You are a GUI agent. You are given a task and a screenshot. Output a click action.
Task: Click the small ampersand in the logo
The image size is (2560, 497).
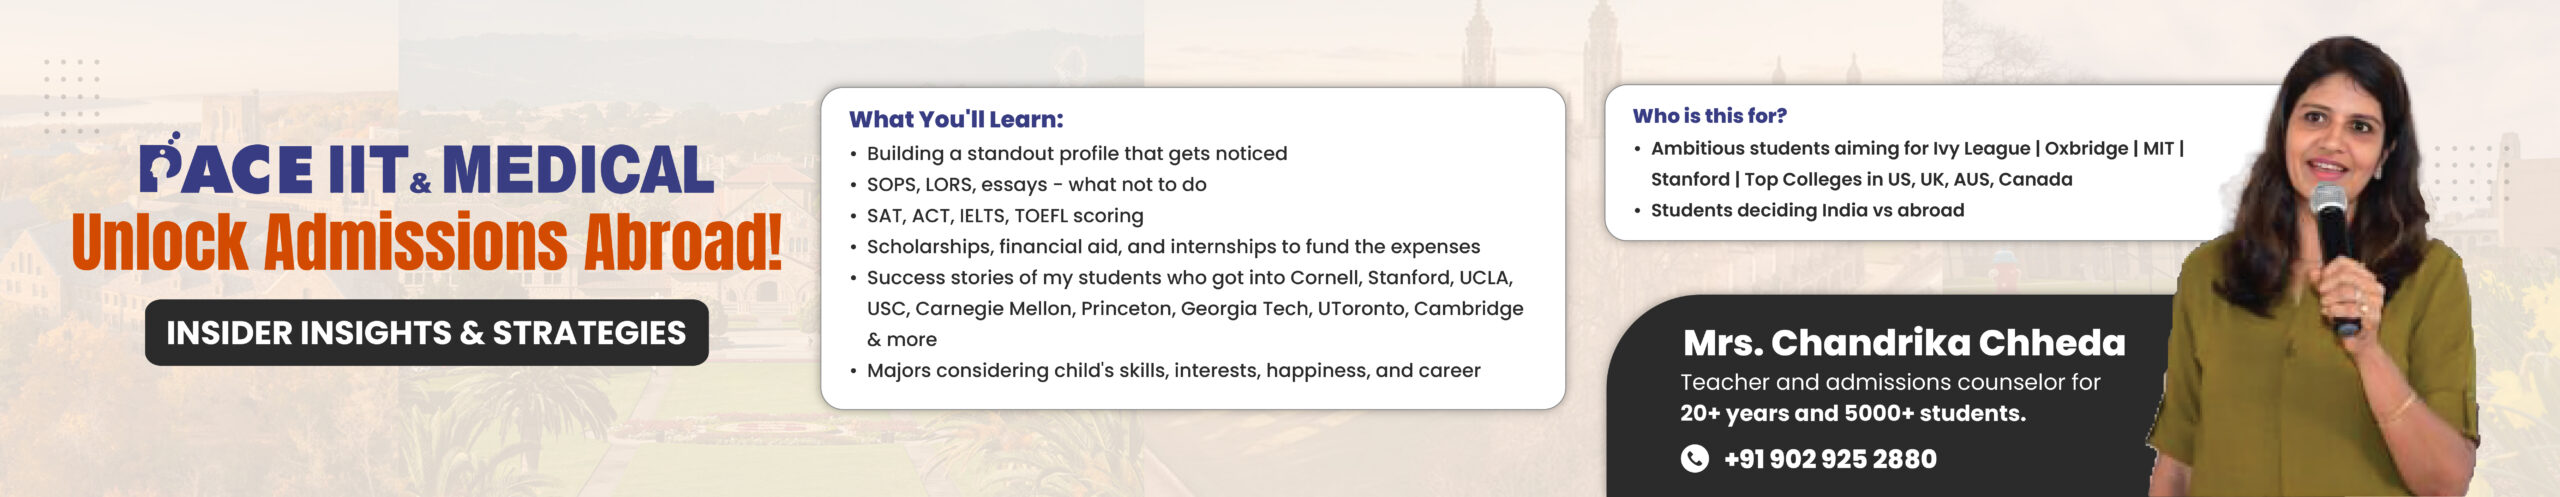[421, 182]
